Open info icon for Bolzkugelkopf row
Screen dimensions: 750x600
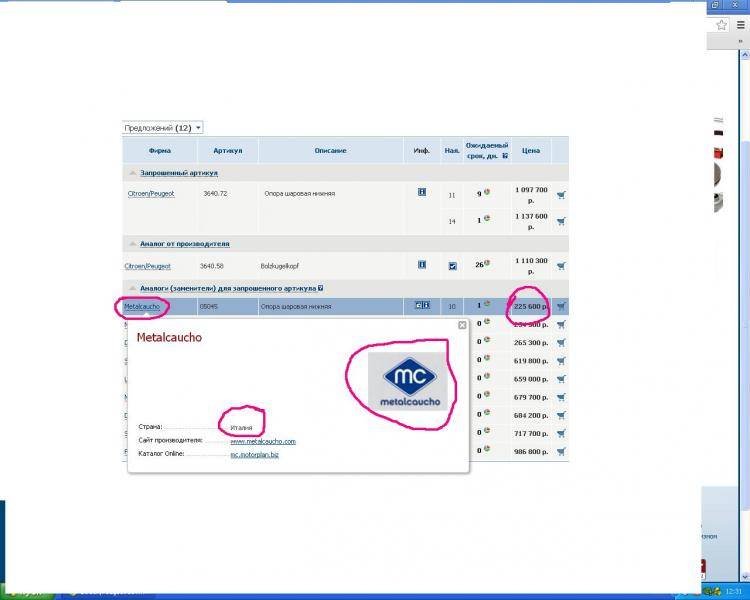coord(422,265)
